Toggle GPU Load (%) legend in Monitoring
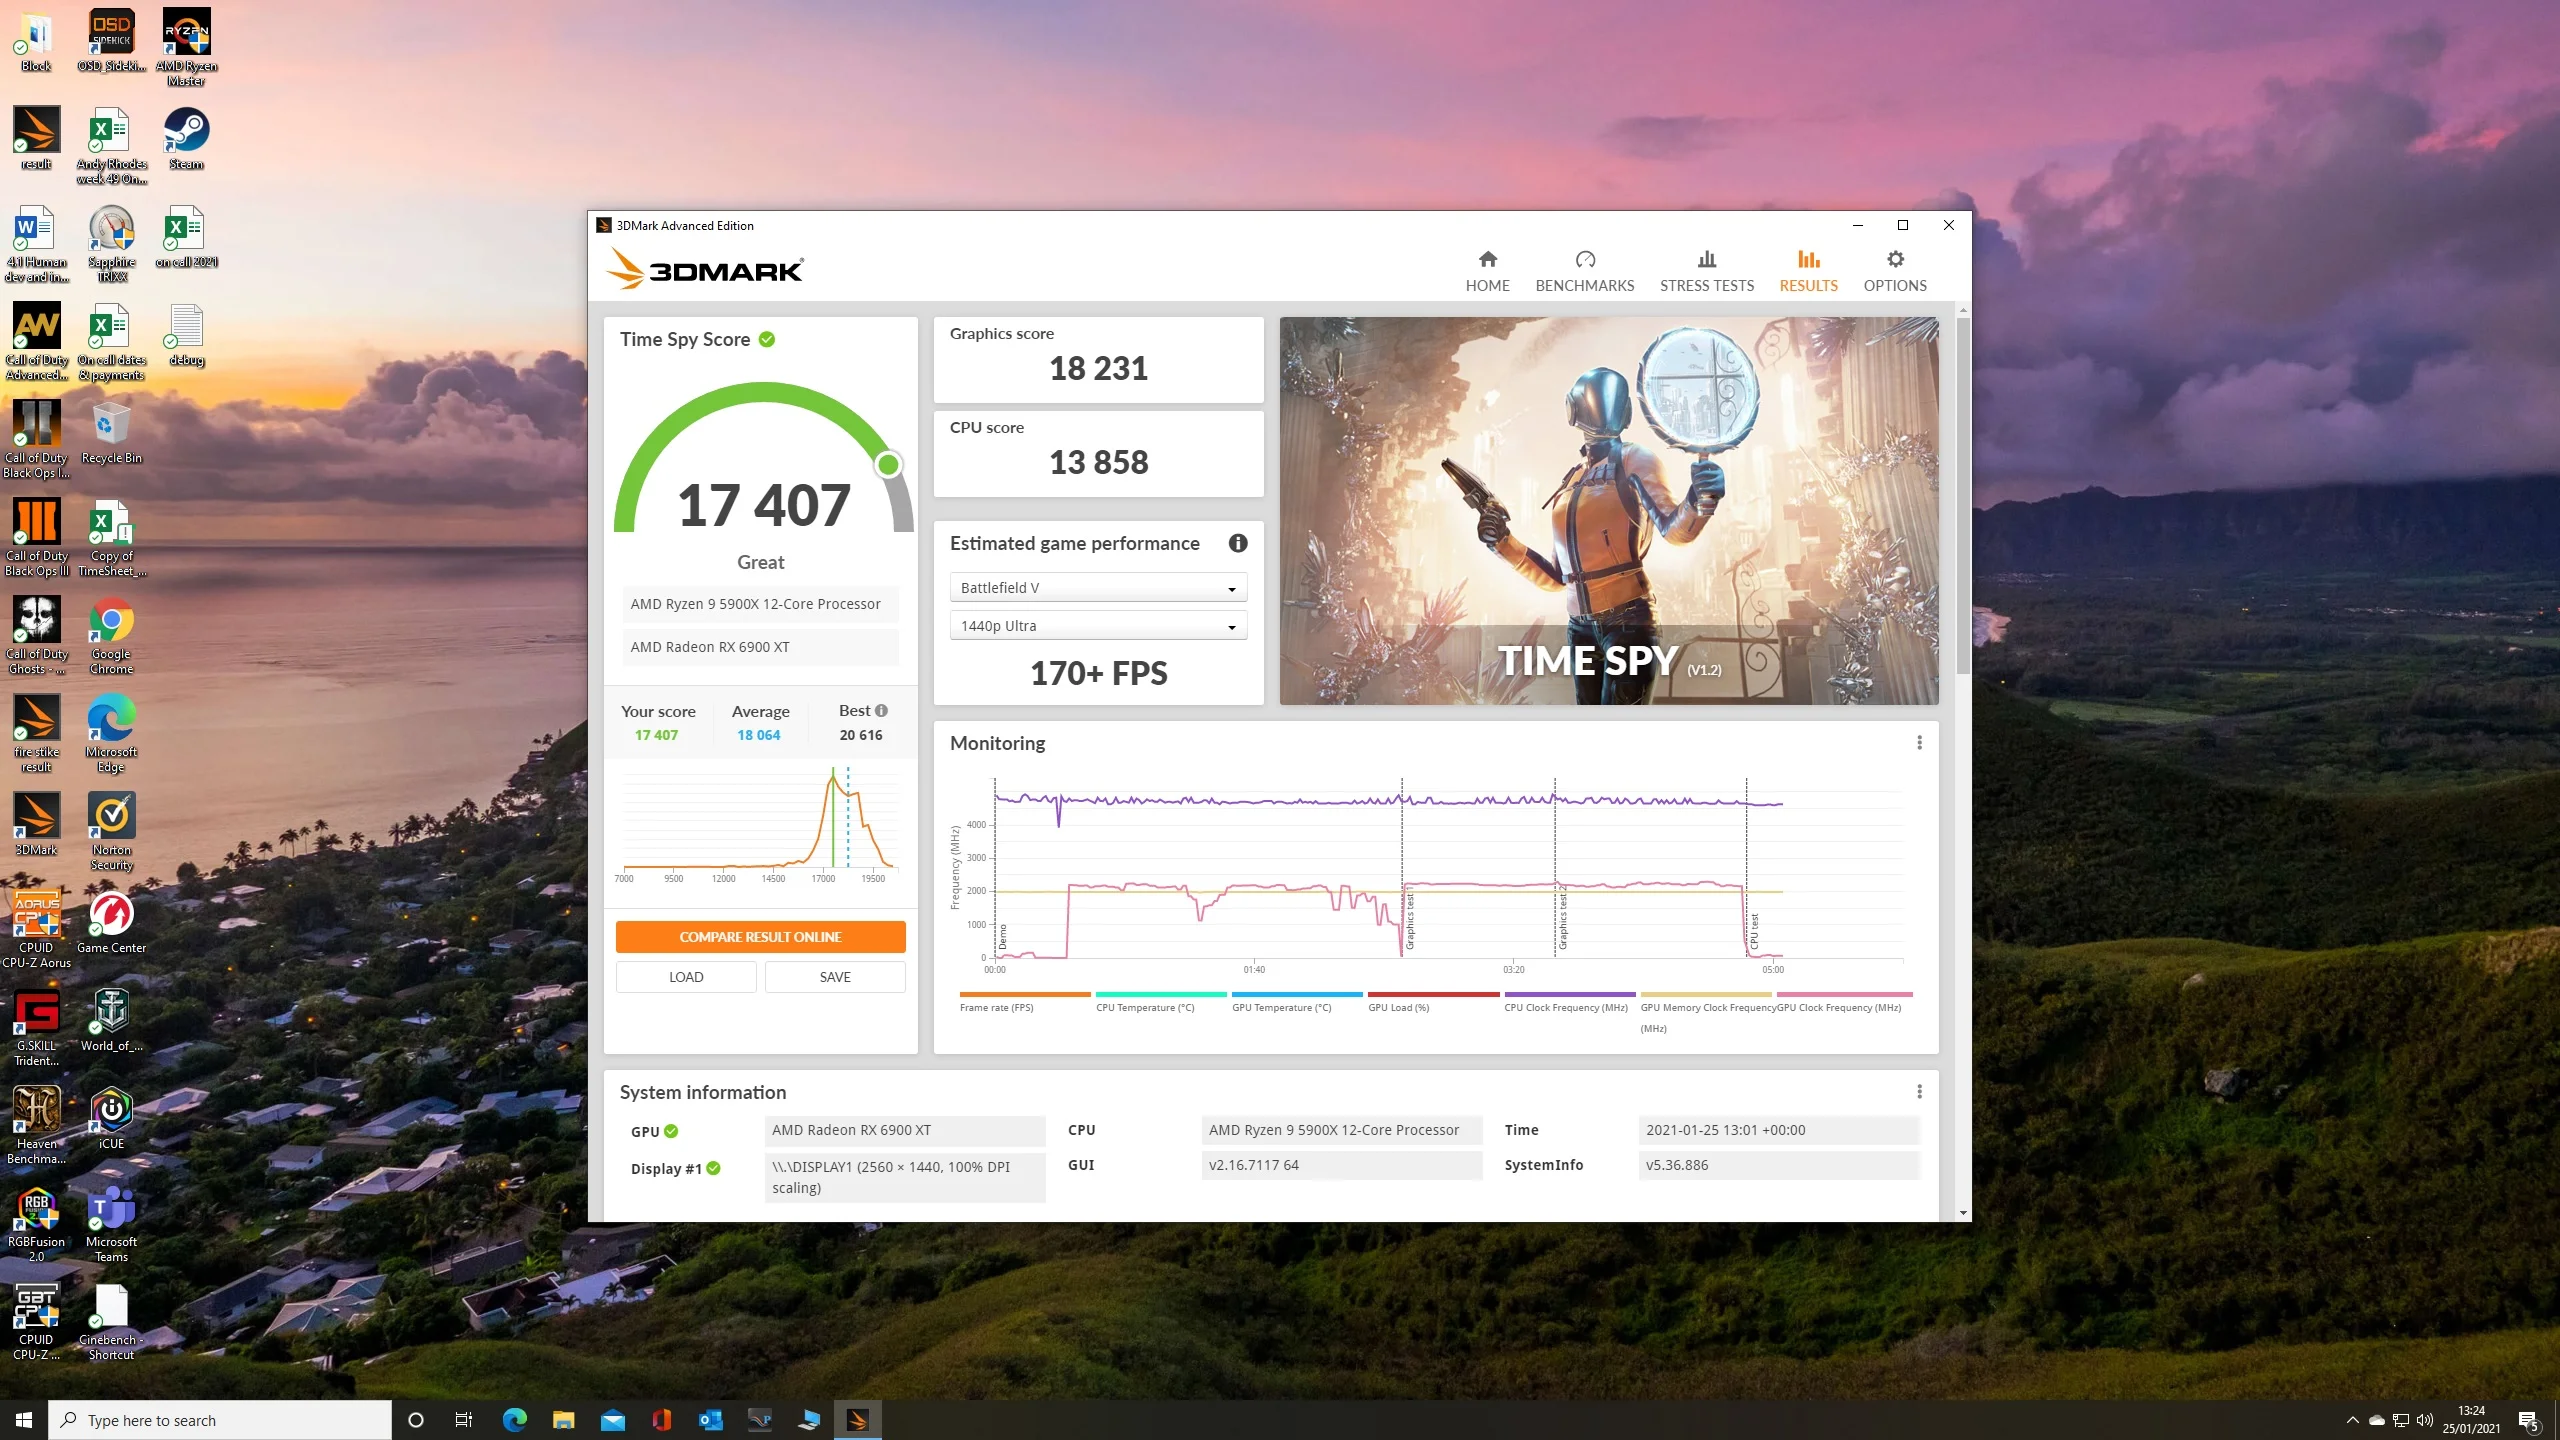The image size is (2560, 1440). pos(1432,1002)
